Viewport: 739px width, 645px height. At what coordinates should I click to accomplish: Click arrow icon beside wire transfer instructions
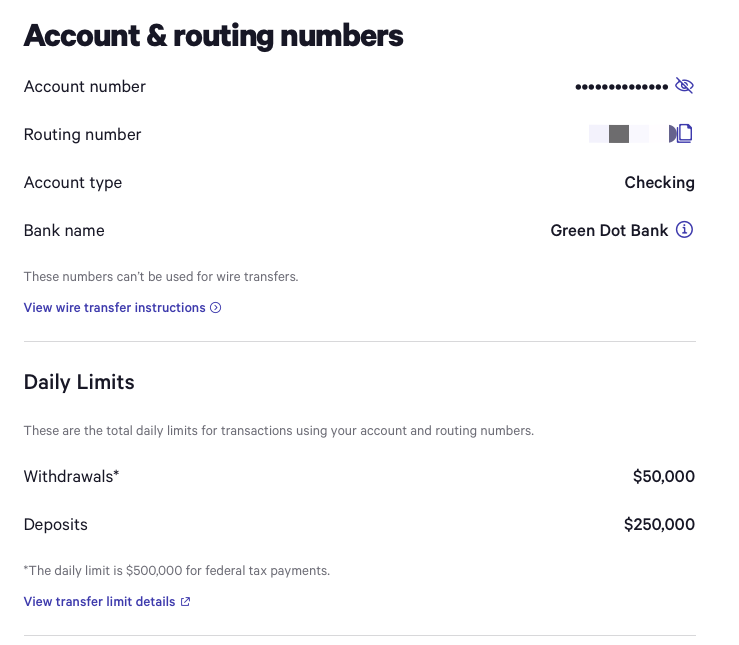tap(216, 308)
